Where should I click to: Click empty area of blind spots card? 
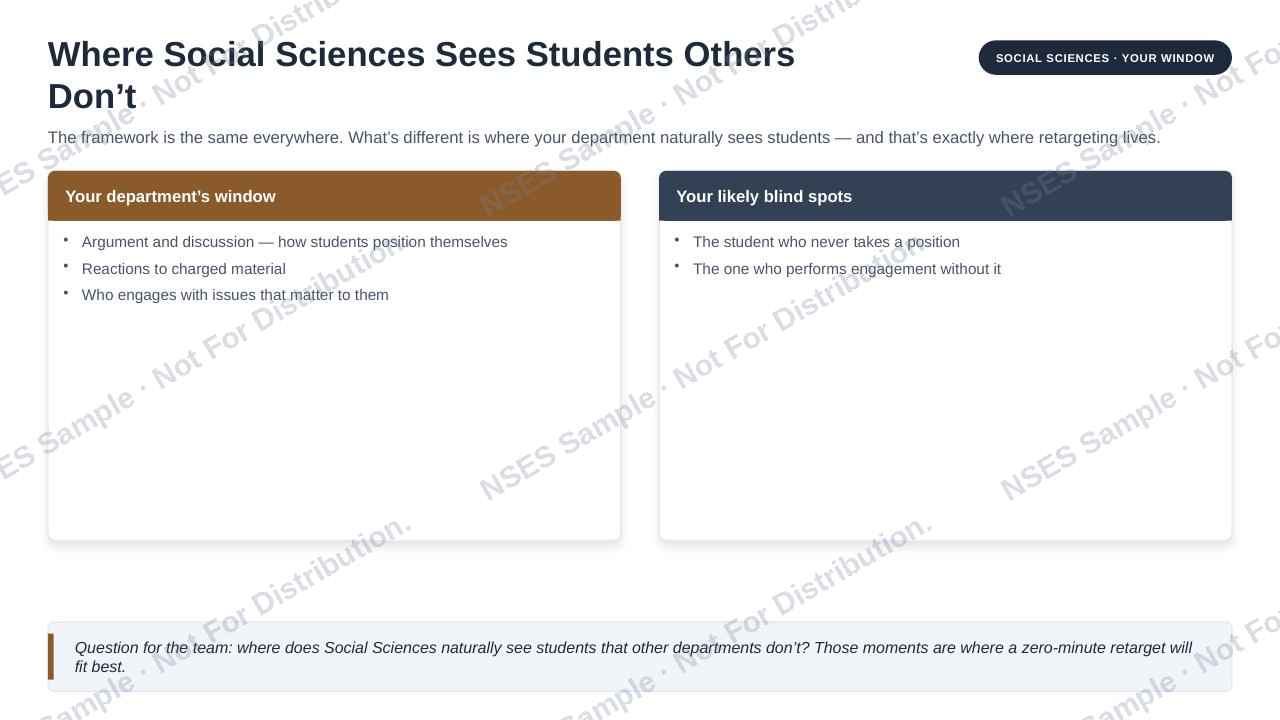point(945,410)
